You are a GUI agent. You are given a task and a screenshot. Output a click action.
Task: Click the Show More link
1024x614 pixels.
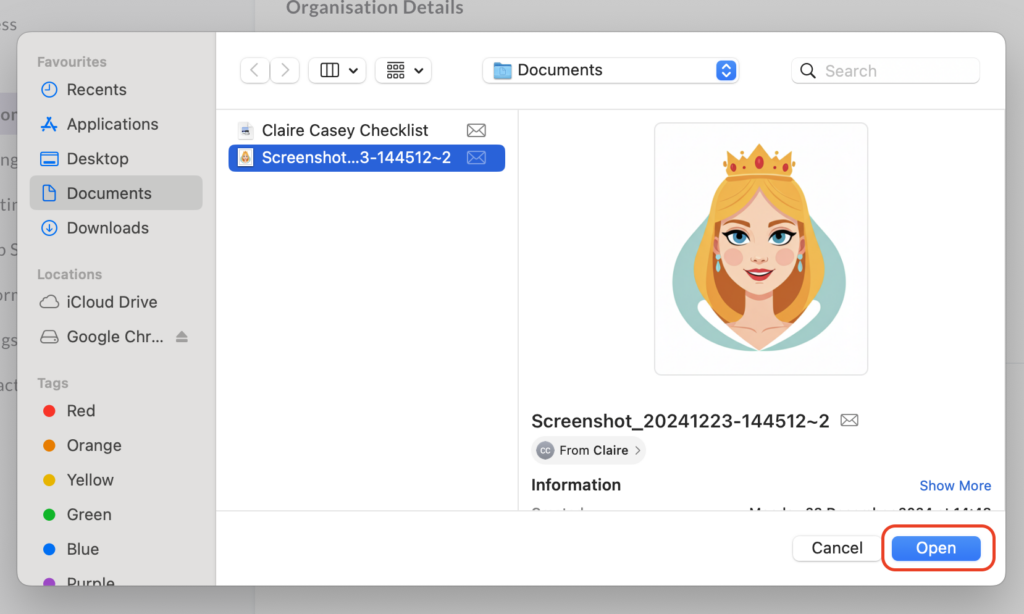[955, 485]
